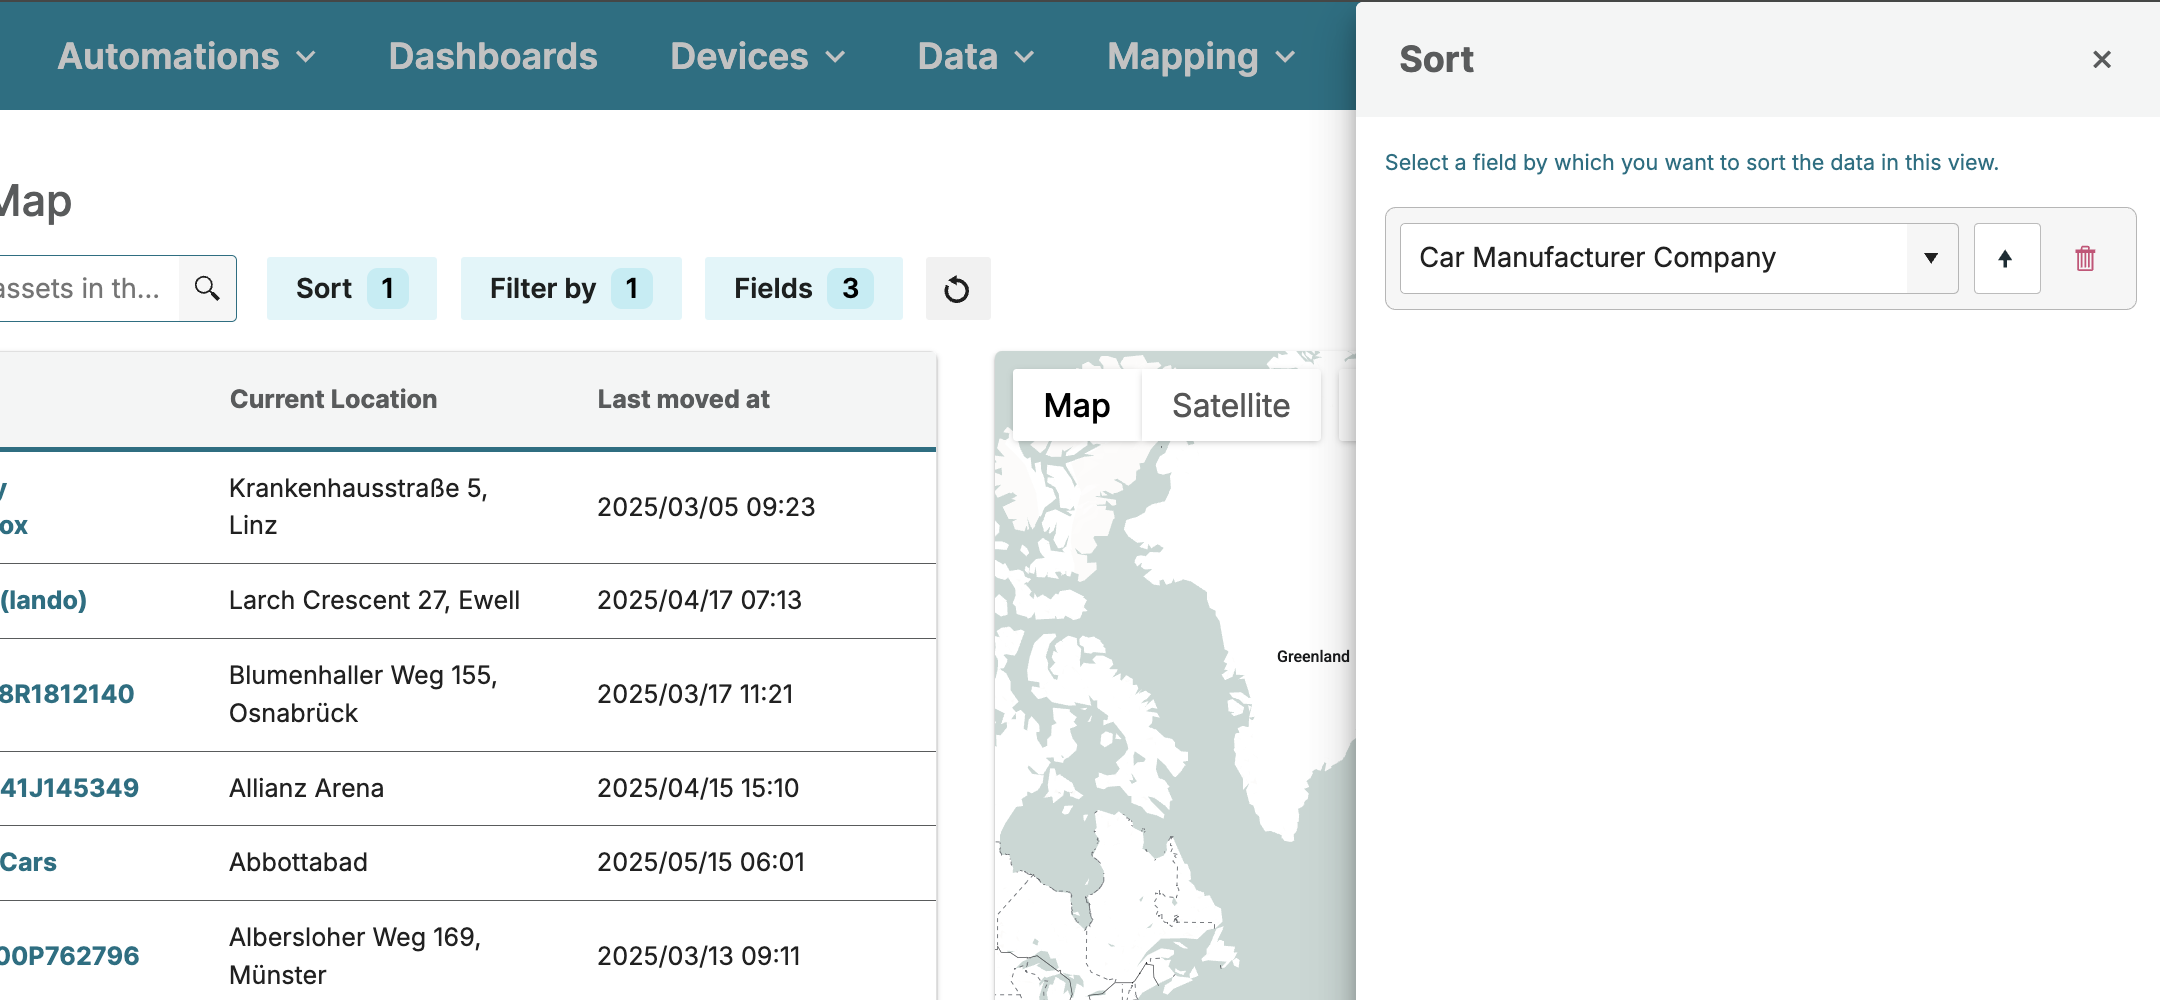The height and width of the screenshot is (1000, 2160).
Task: Go to Dashboards
Action: click(x=493, y=57)
